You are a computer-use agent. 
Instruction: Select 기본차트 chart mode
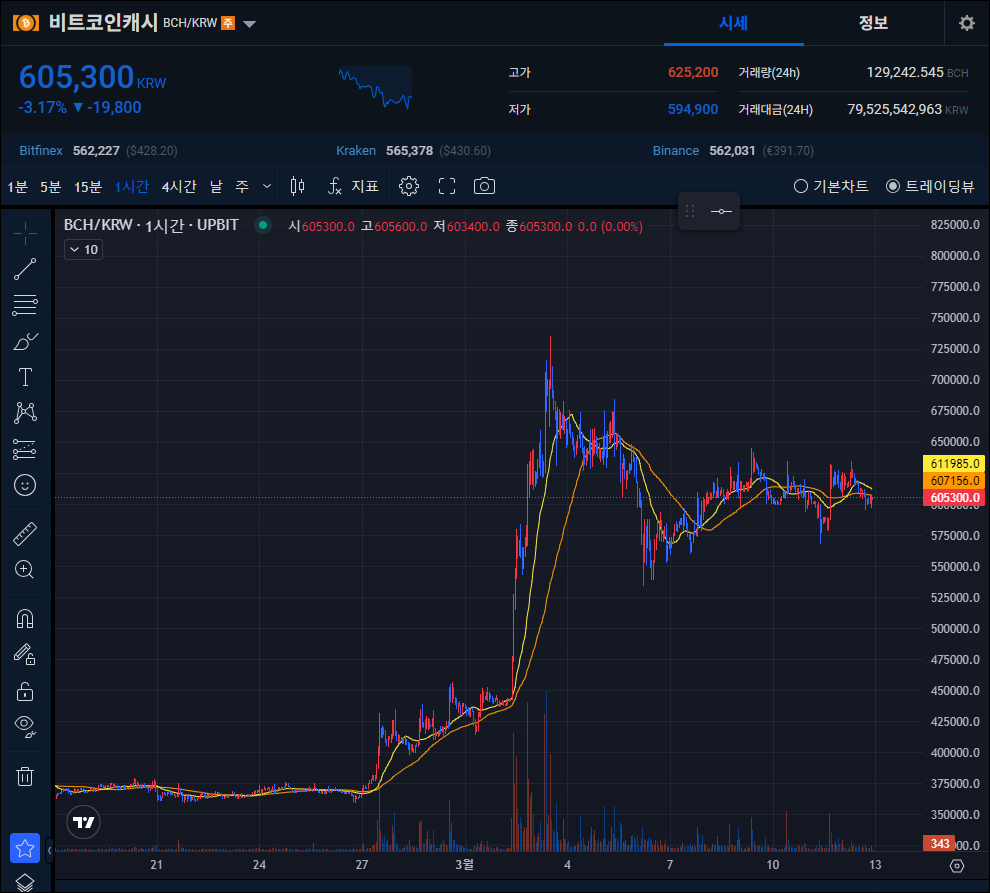click(831, 186)
